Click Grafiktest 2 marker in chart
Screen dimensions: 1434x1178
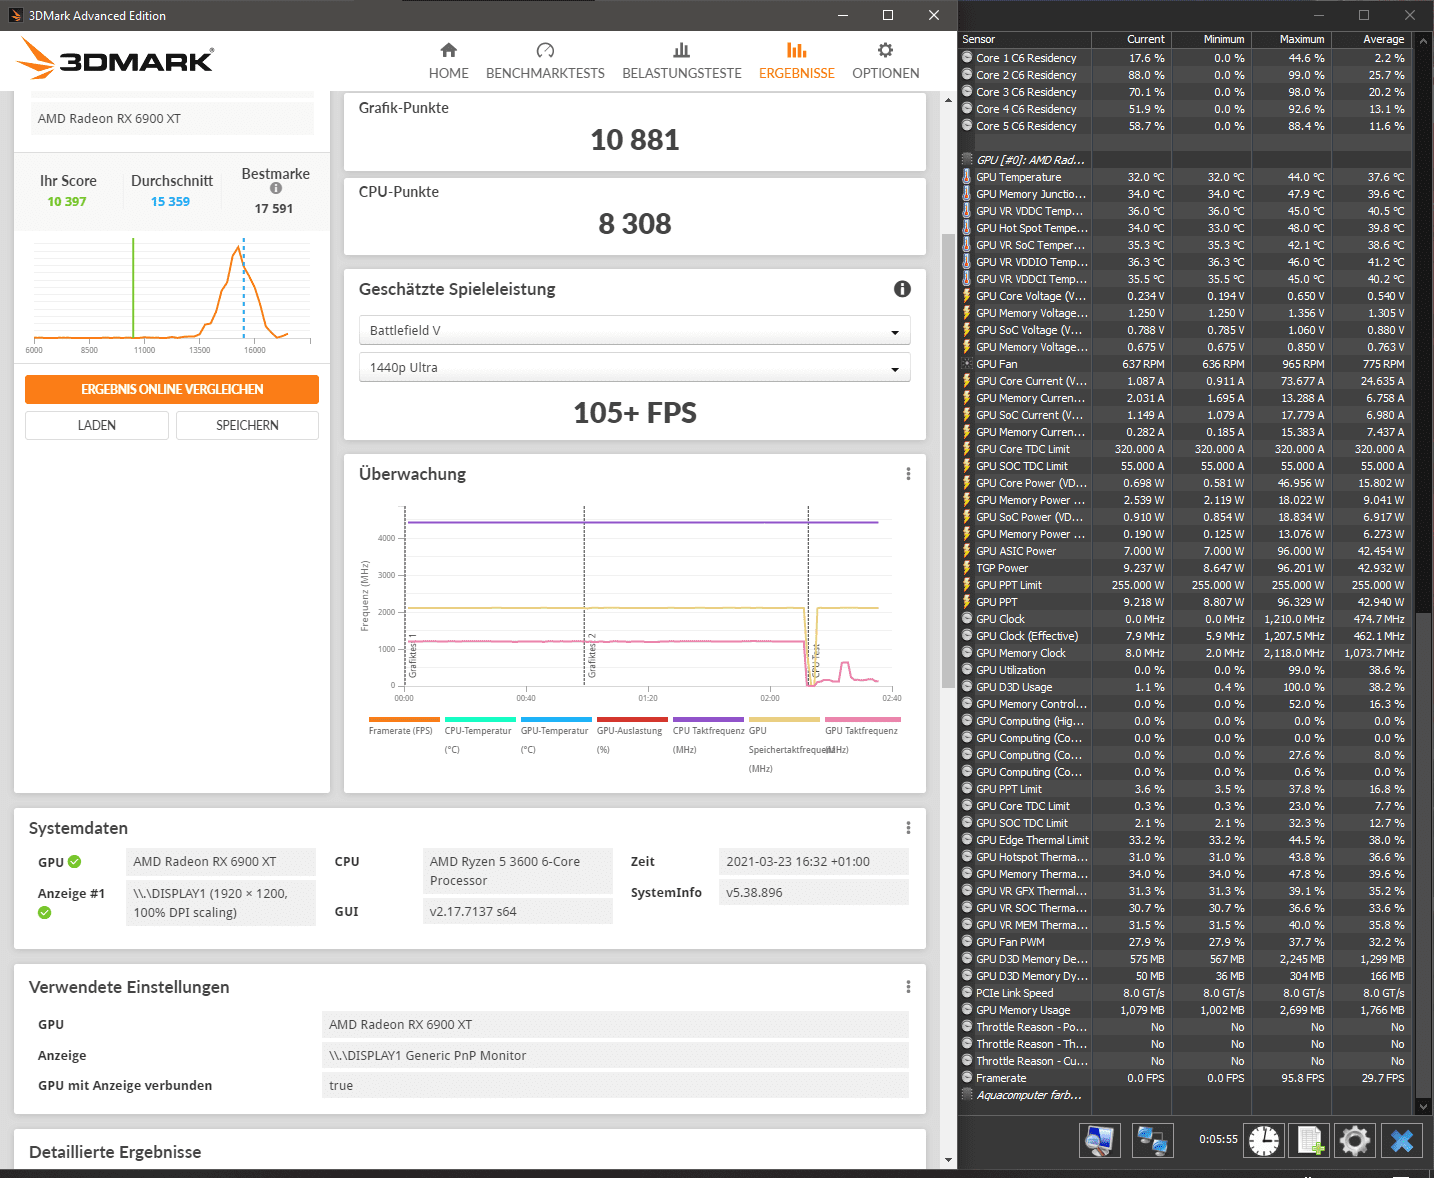[592, 656]
